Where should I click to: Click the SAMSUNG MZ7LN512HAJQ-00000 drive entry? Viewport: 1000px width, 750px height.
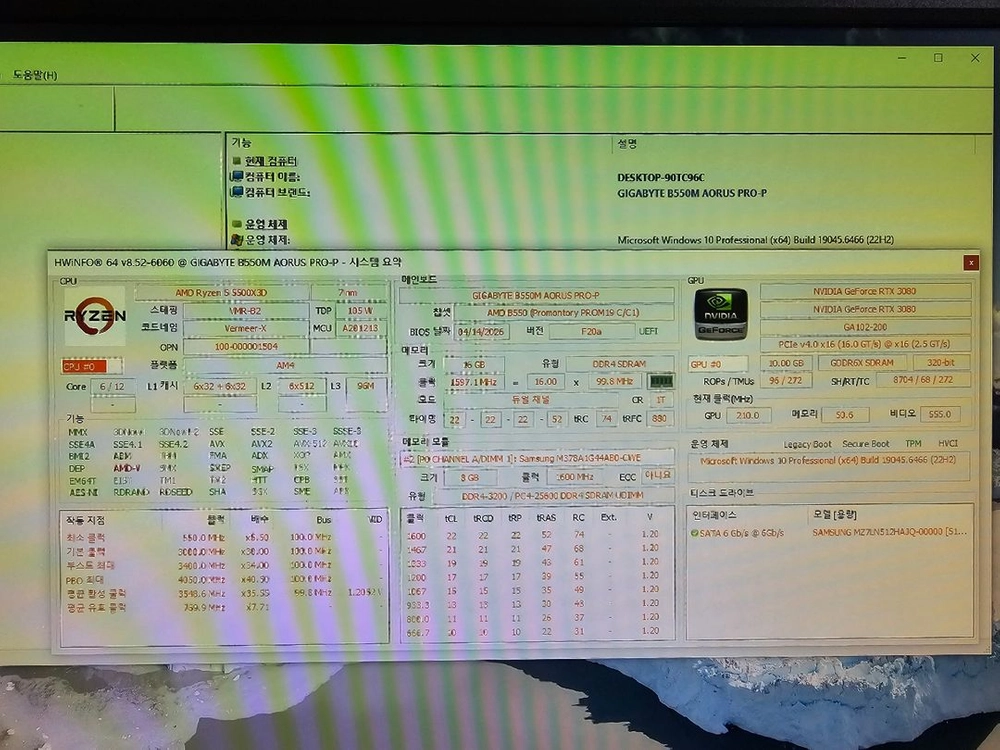[x=889, y=532]
